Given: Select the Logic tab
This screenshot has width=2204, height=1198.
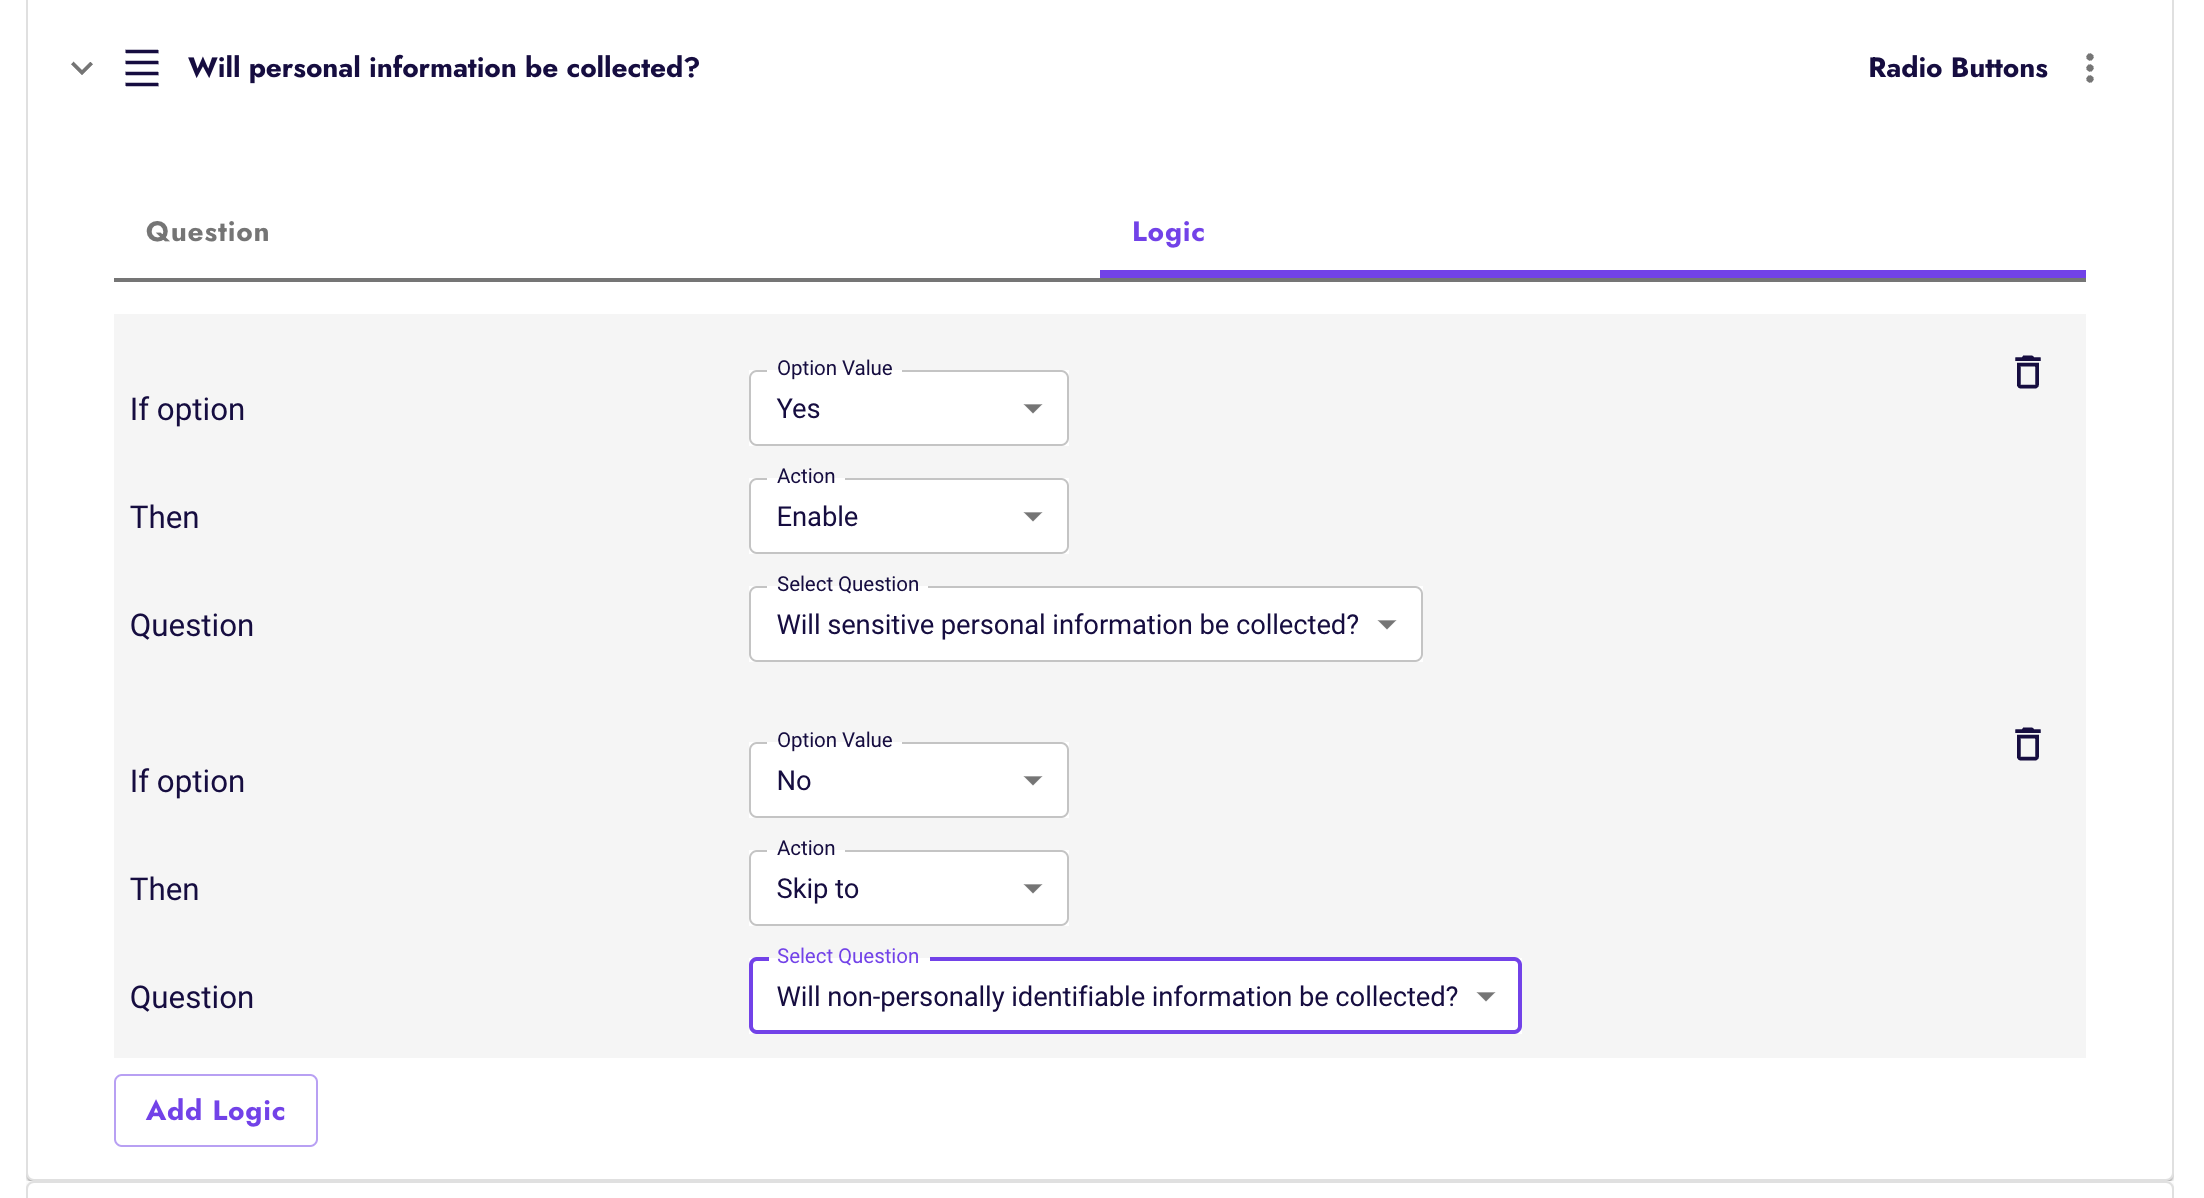Looking at the screenshot, I should click(1166, 231).
